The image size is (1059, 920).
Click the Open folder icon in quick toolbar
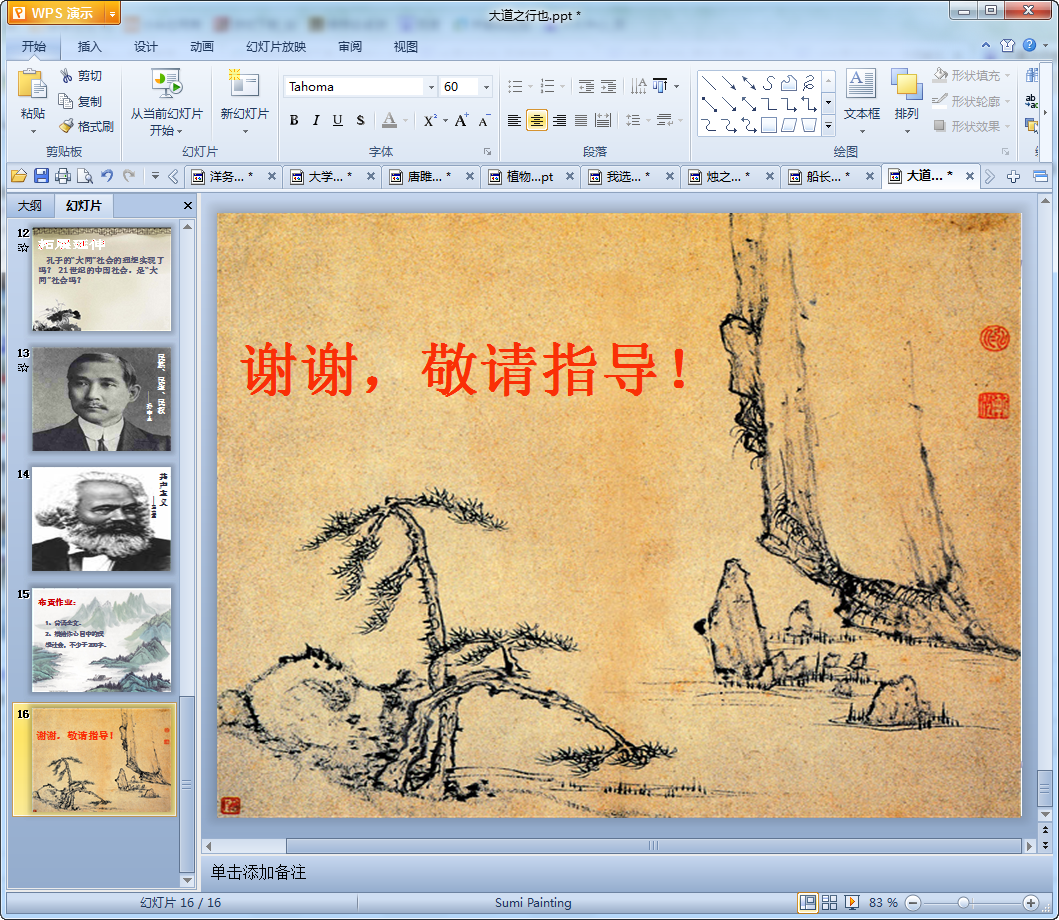[x=19, y=176]
